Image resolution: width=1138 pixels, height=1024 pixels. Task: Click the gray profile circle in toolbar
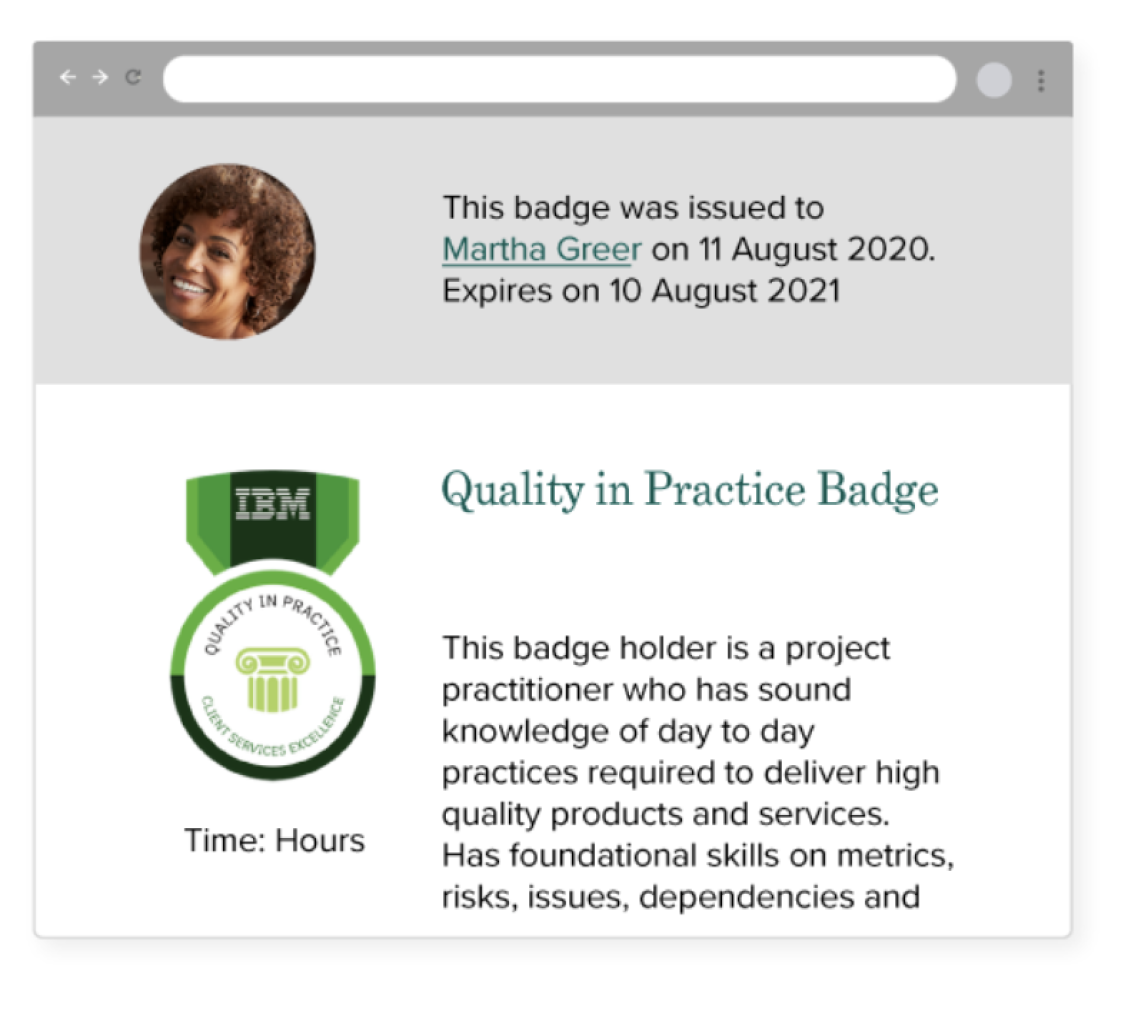point(994,80)
